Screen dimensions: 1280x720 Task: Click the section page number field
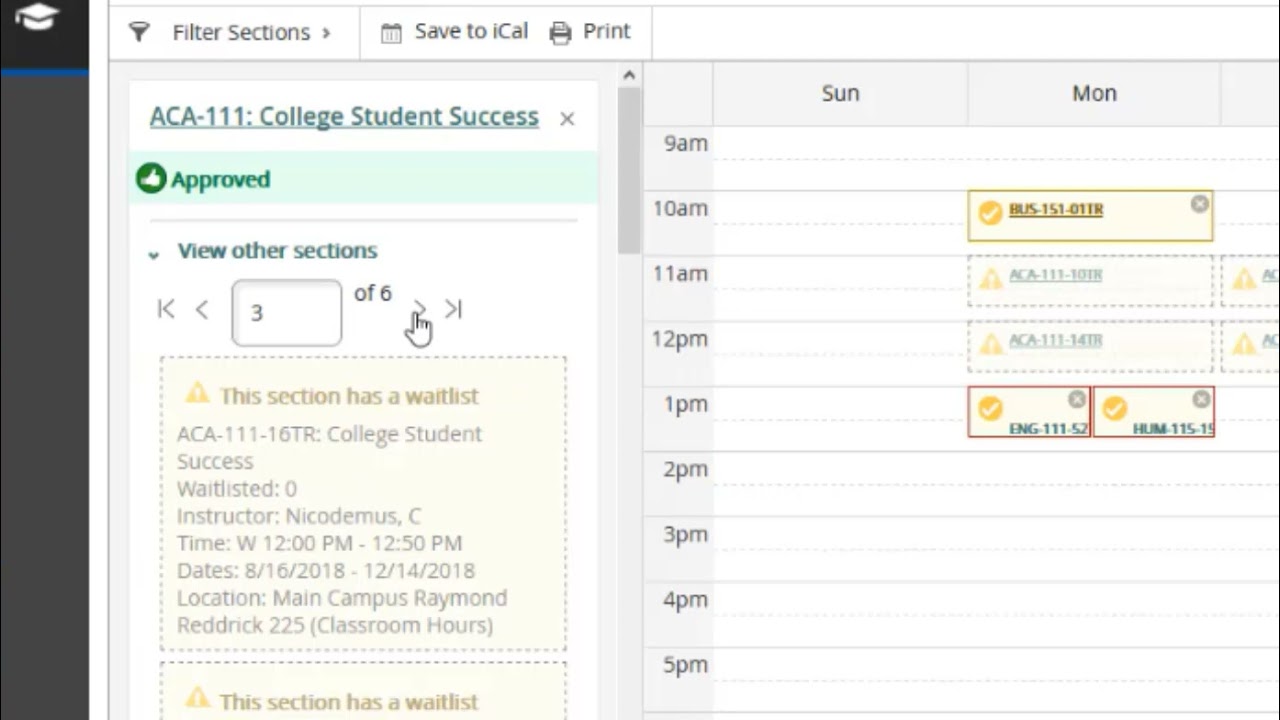tap(286, 313)
